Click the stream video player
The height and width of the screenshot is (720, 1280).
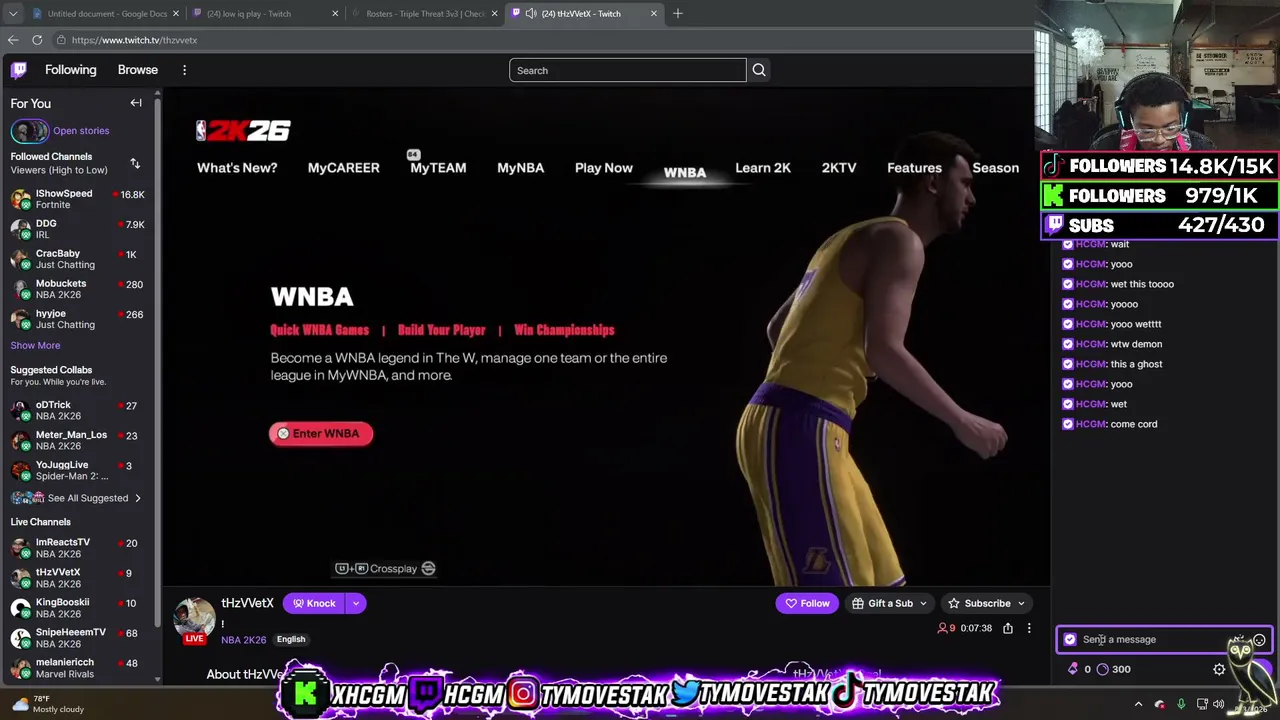click(605, 337)
